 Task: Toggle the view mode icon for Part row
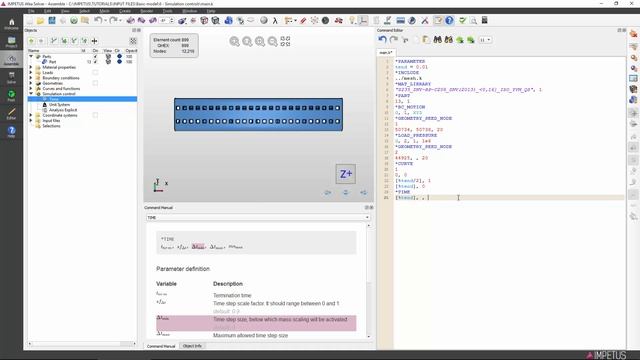pyautogui.click(x=108, y=62)
